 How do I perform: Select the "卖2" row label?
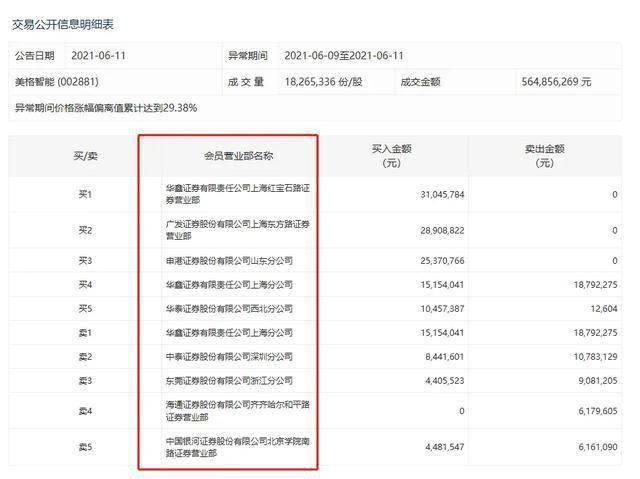pos(85,357)
